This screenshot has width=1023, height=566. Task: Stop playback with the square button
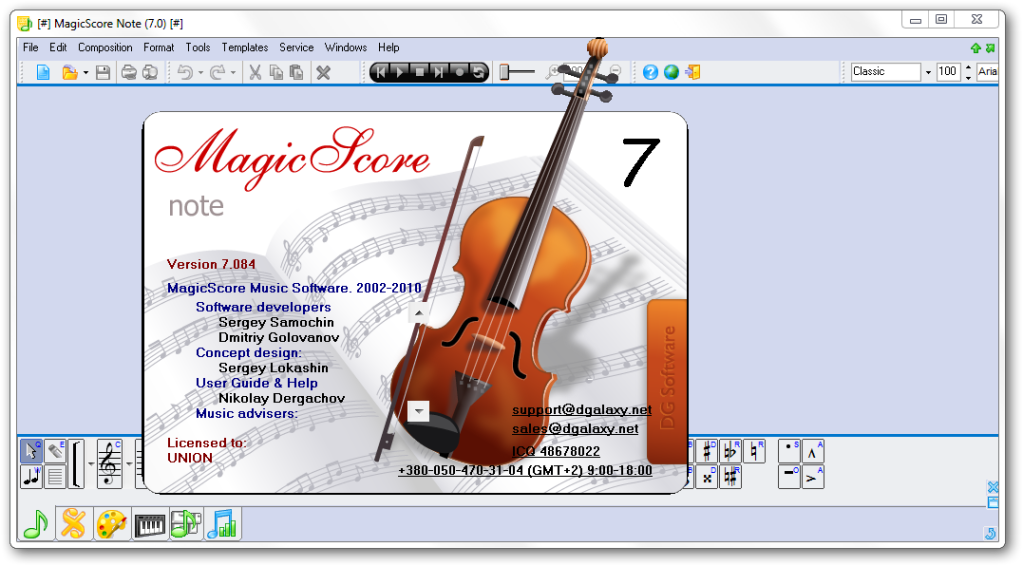tap(420, 72)
